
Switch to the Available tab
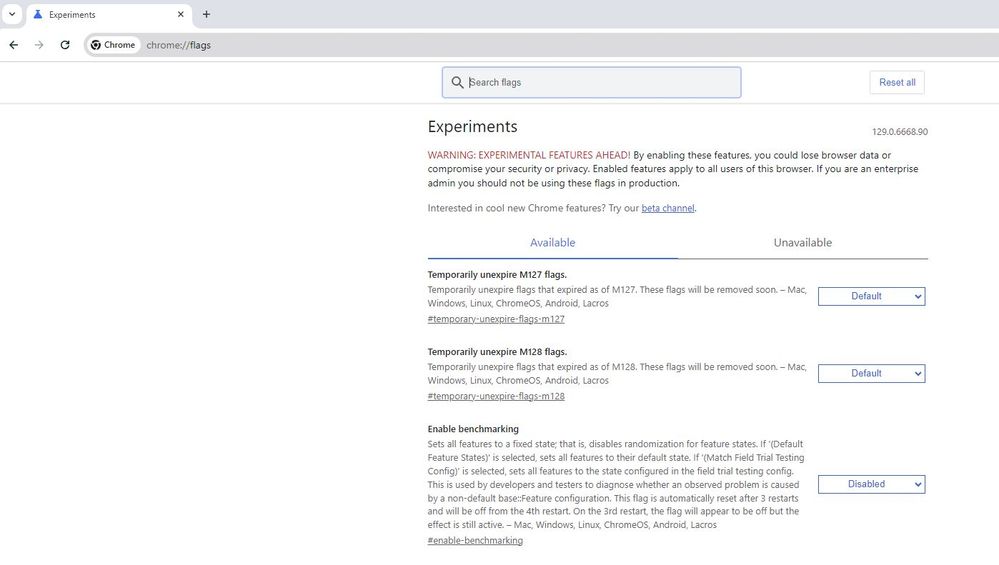[x=552, y=243]
